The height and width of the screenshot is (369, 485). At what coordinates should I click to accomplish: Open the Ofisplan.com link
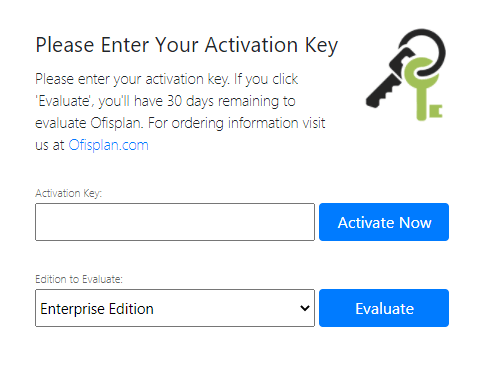[x=108, y=145]
